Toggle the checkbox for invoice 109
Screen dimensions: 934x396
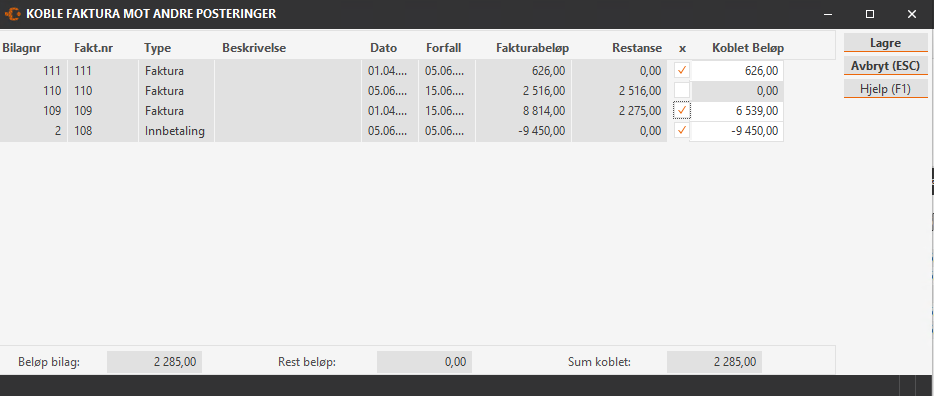tap(682, 111)
